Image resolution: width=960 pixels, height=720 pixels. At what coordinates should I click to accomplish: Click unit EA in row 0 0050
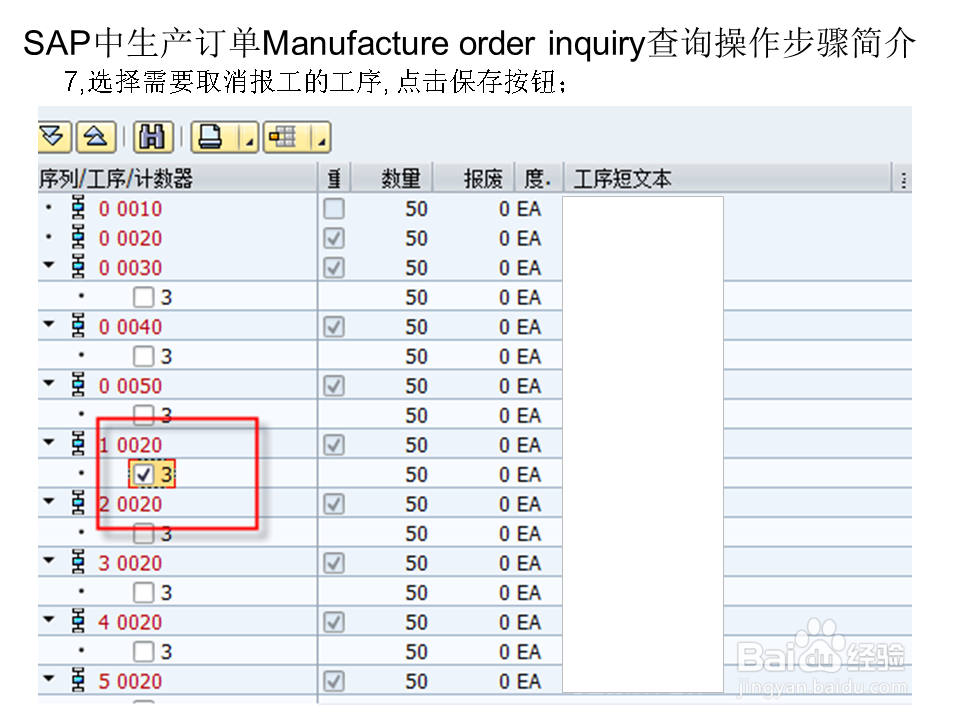point(529,386)
